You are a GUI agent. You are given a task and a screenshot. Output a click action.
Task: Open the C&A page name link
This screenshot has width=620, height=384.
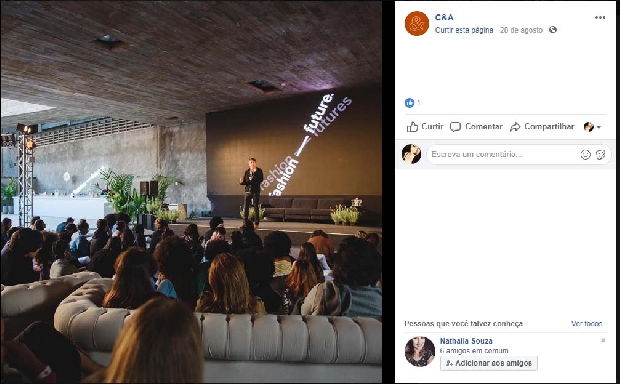pyautogui.click(x=444, y=17)
